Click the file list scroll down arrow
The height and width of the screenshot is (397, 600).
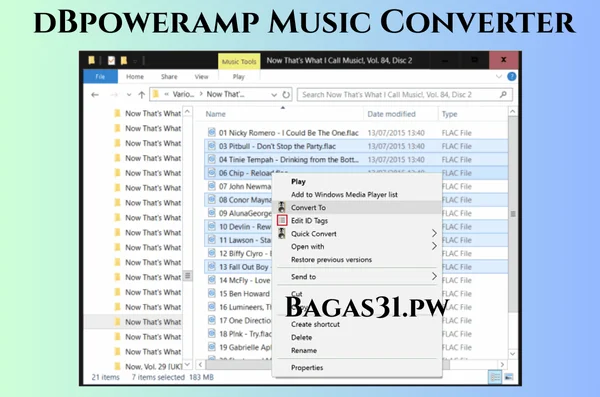pyautogui.click(x=513, y=354)
